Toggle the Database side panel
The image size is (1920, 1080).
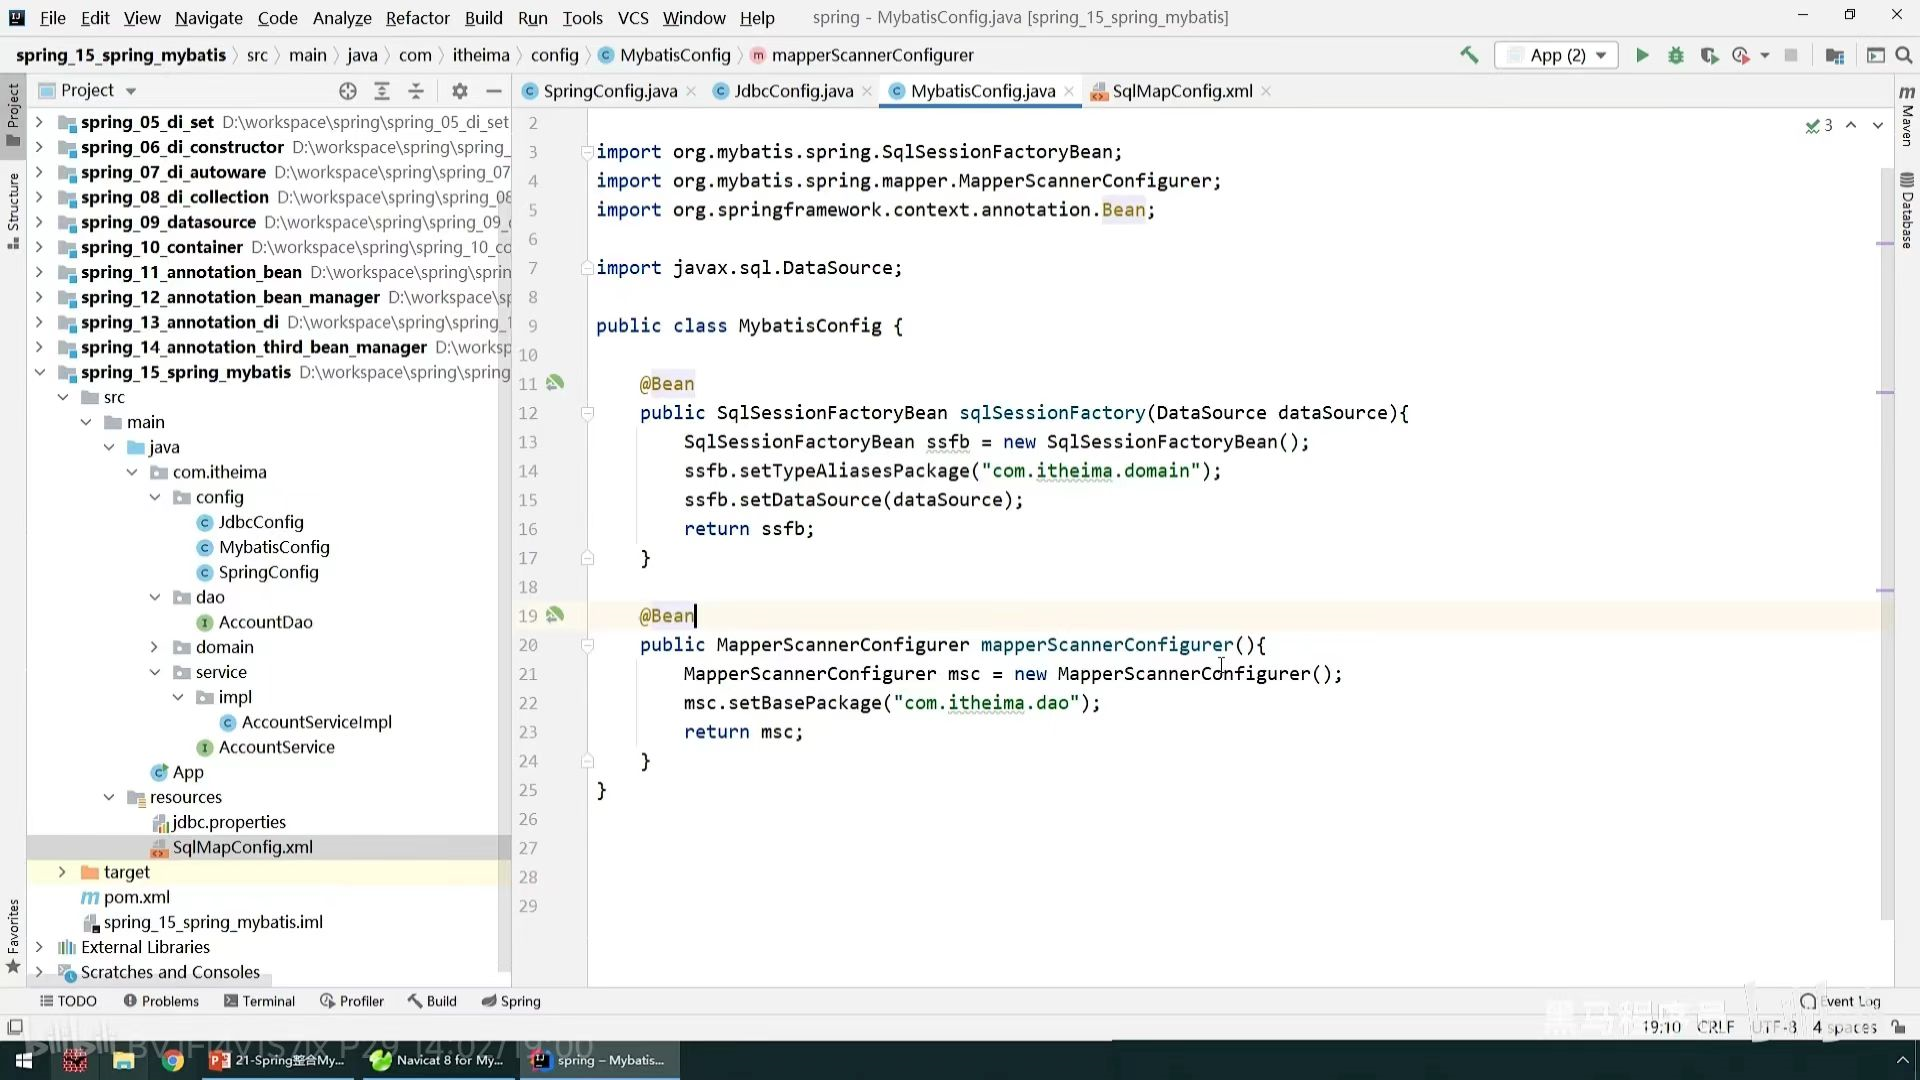coord(1907,210)
